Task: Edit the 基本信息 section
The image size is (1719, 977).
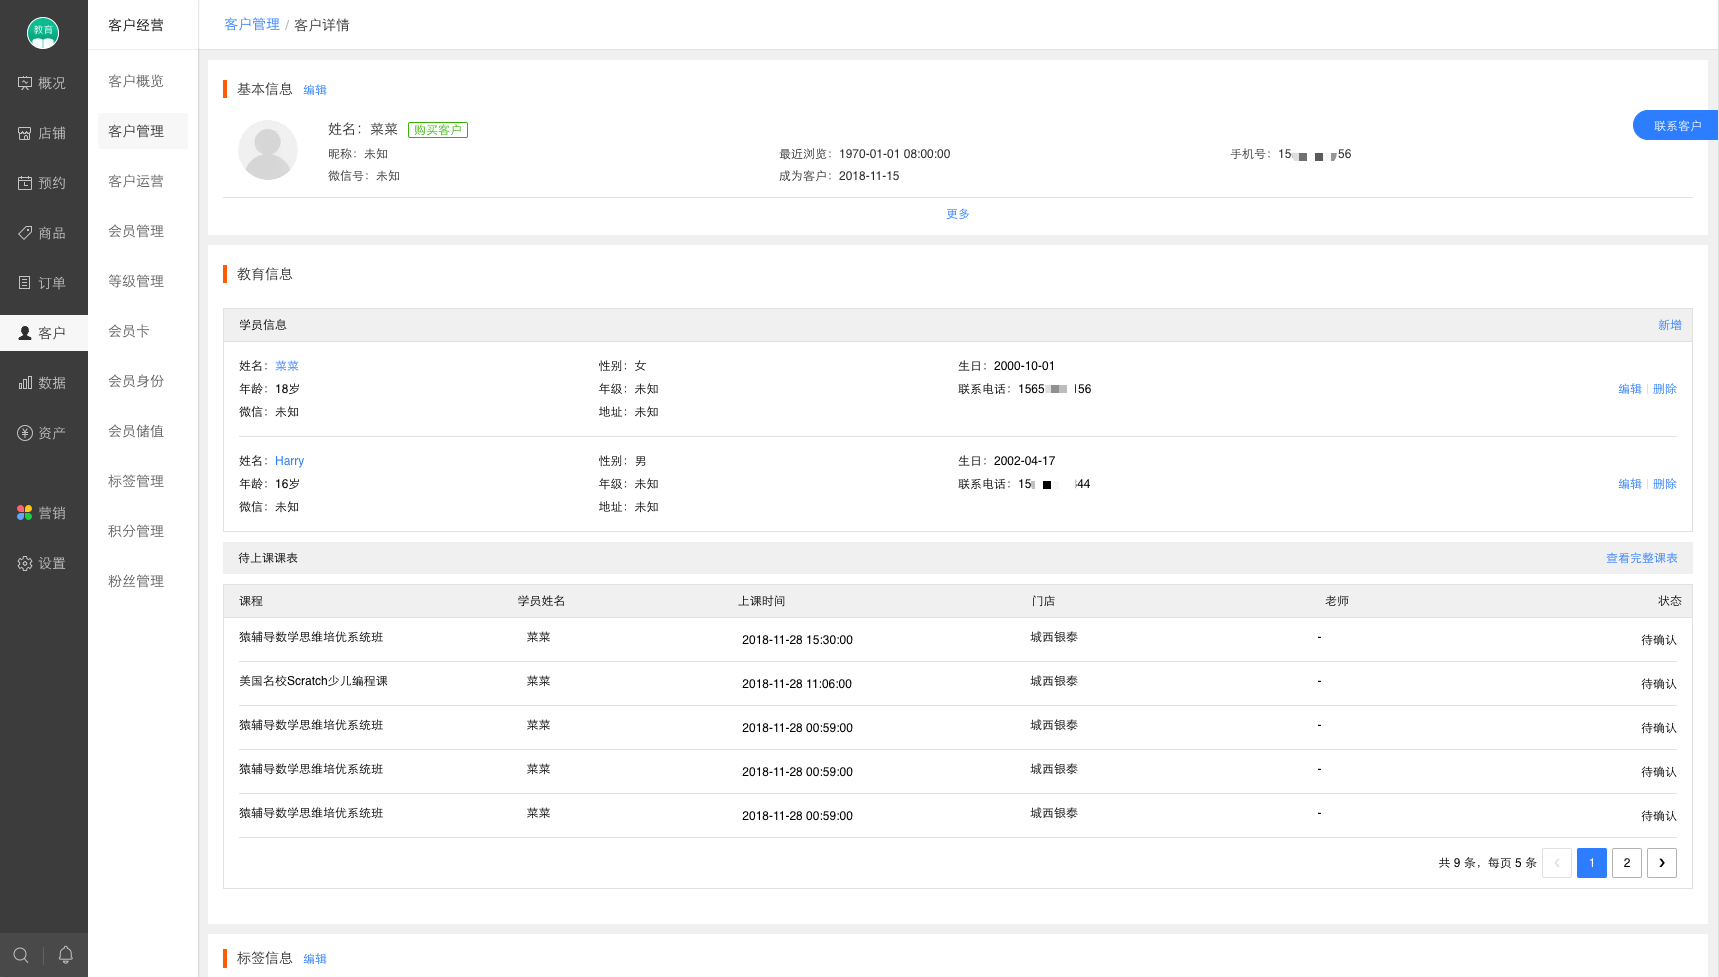Action: 315,90
